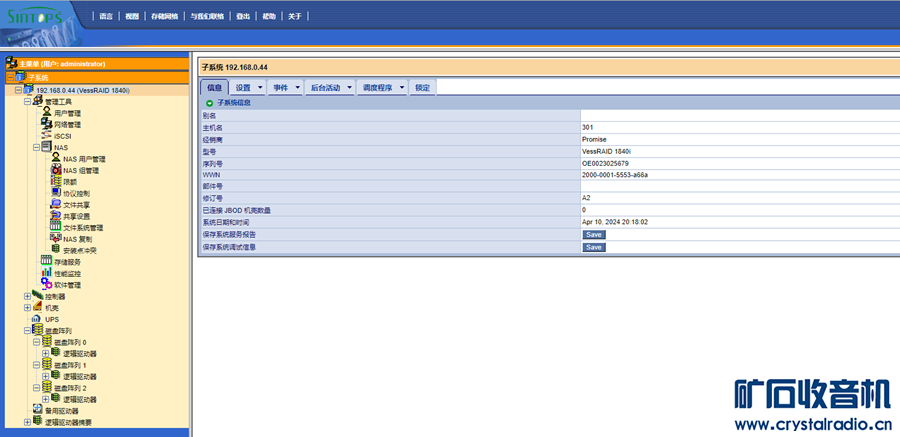This screenshot has width=900, height=437.
Task: Click Save for 保存系统服务报告
Action: [593, 234]
